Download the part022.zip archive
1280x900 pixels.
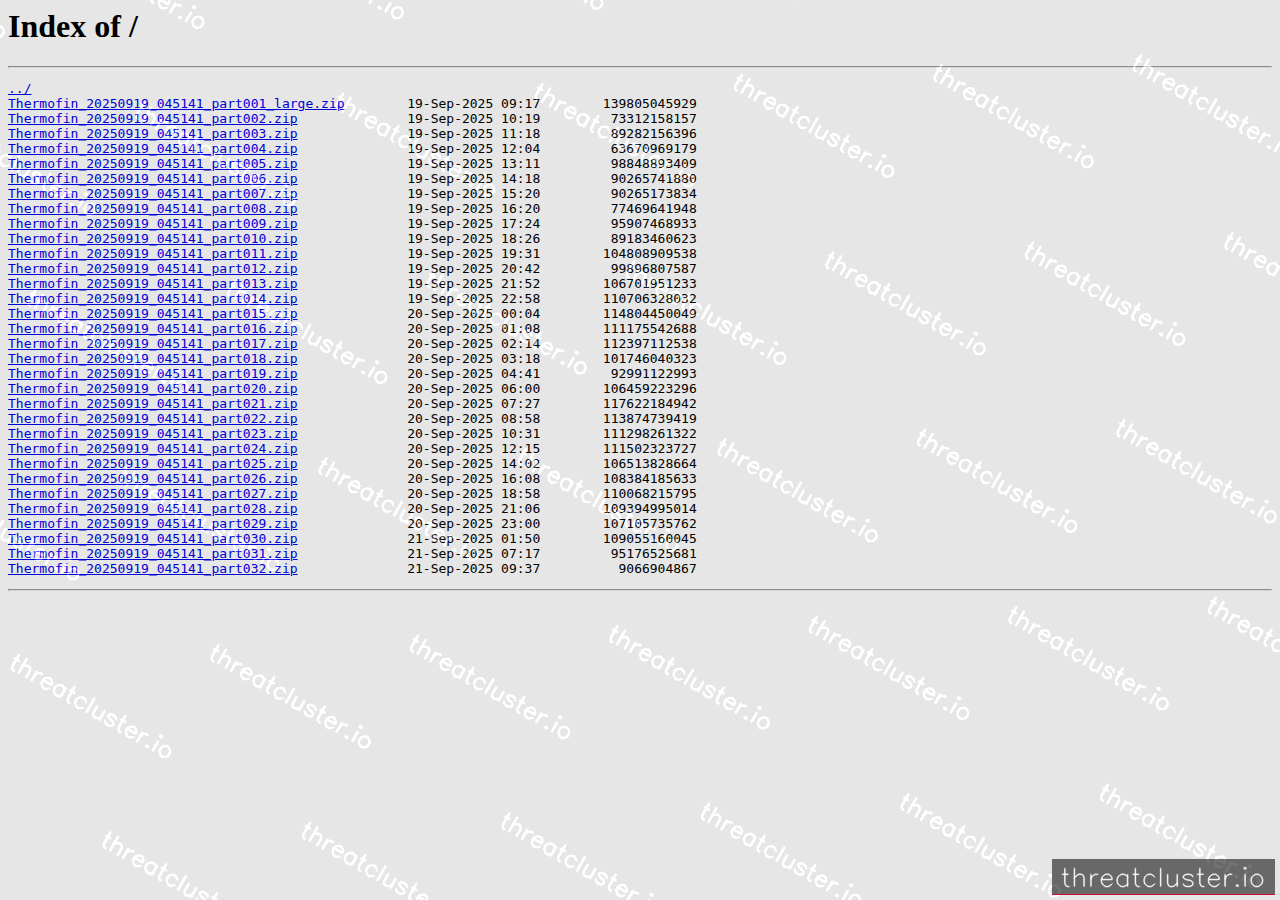[153, 419]
